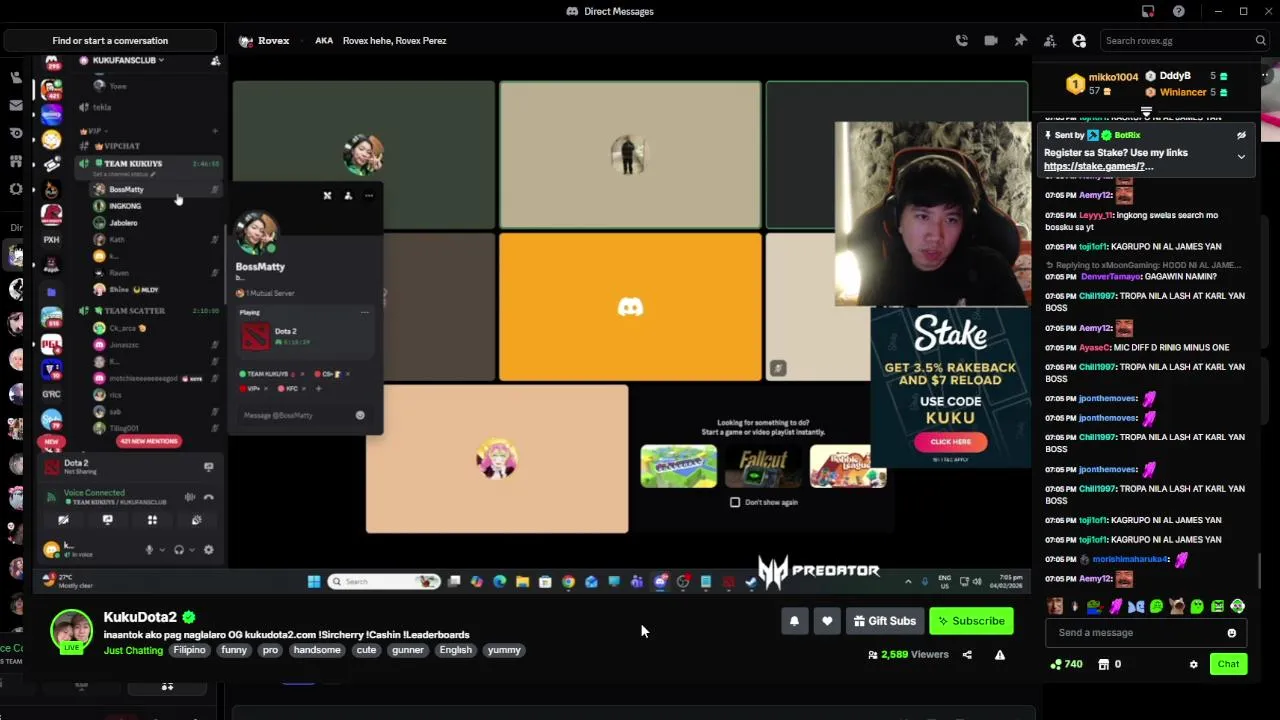
Task: Click Search rovex.gg field
Action: click(1185, 41)
